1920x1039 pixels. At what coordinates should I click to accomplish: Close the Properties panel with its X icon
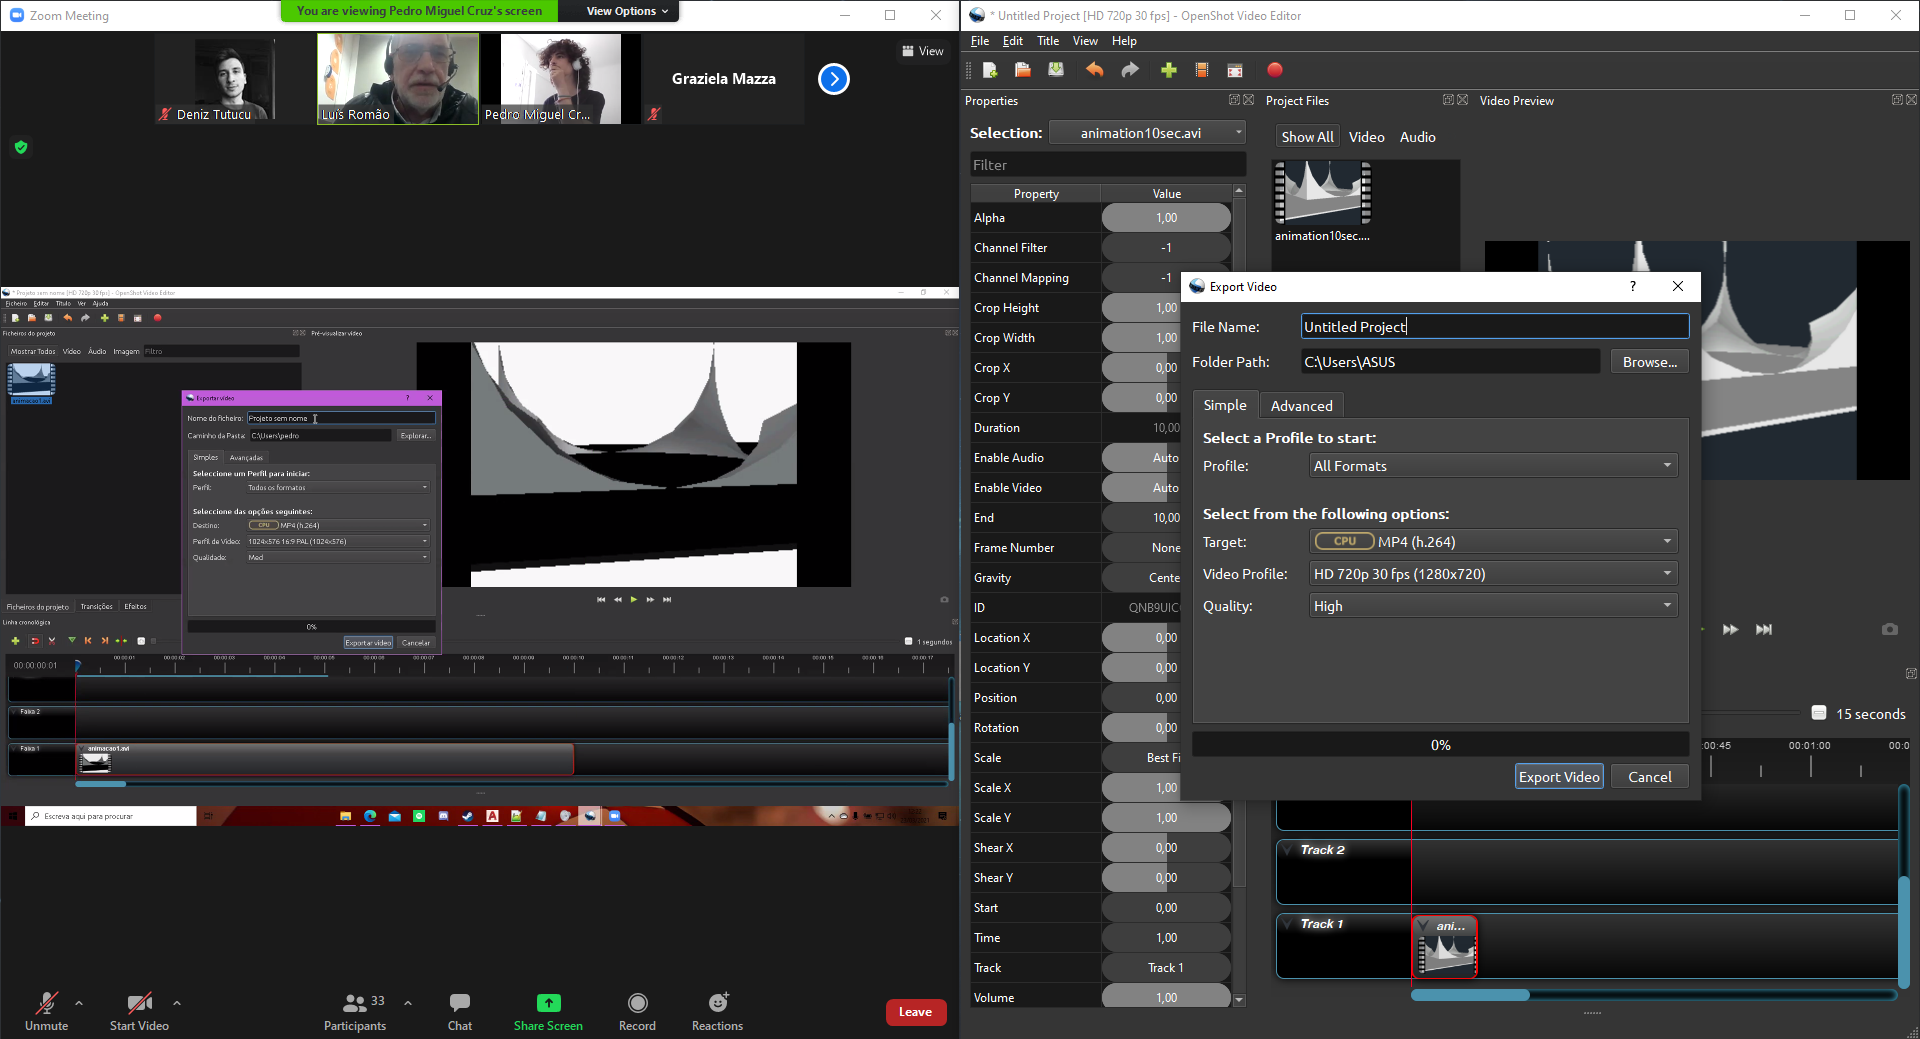coord(1248,100)
